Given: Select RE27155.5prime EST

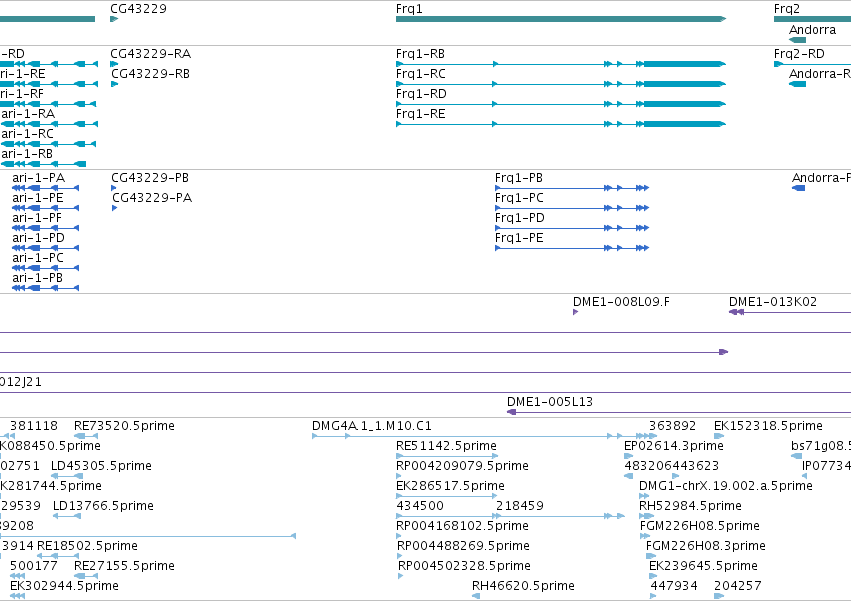Looking at the screenshot, I should pos(124,567).
